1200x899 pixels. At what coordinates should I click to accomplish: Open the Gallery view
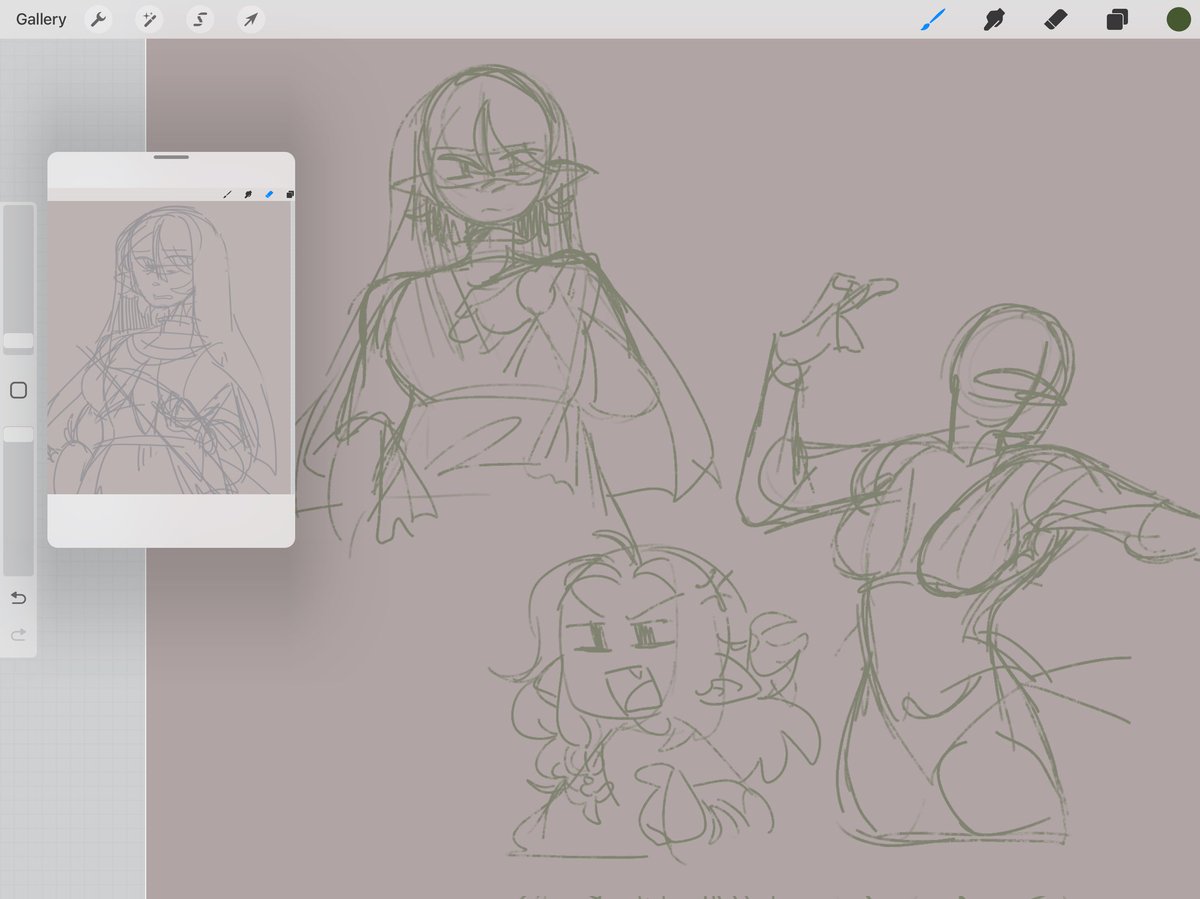point(41,19)
